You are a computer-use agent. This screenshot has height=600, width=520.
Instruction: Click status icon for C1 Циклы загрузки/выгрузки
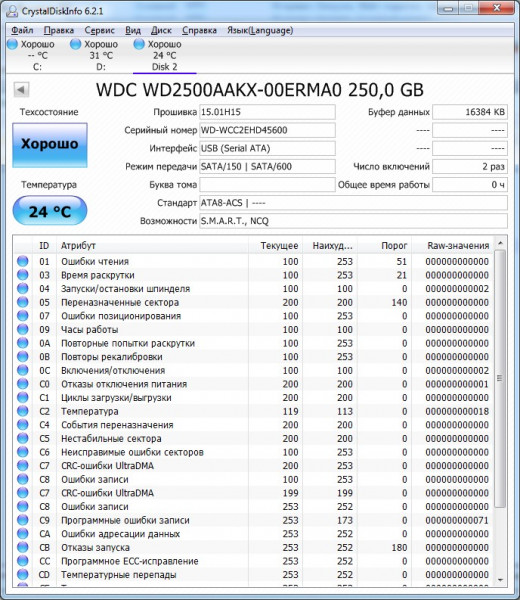point(23,397)
